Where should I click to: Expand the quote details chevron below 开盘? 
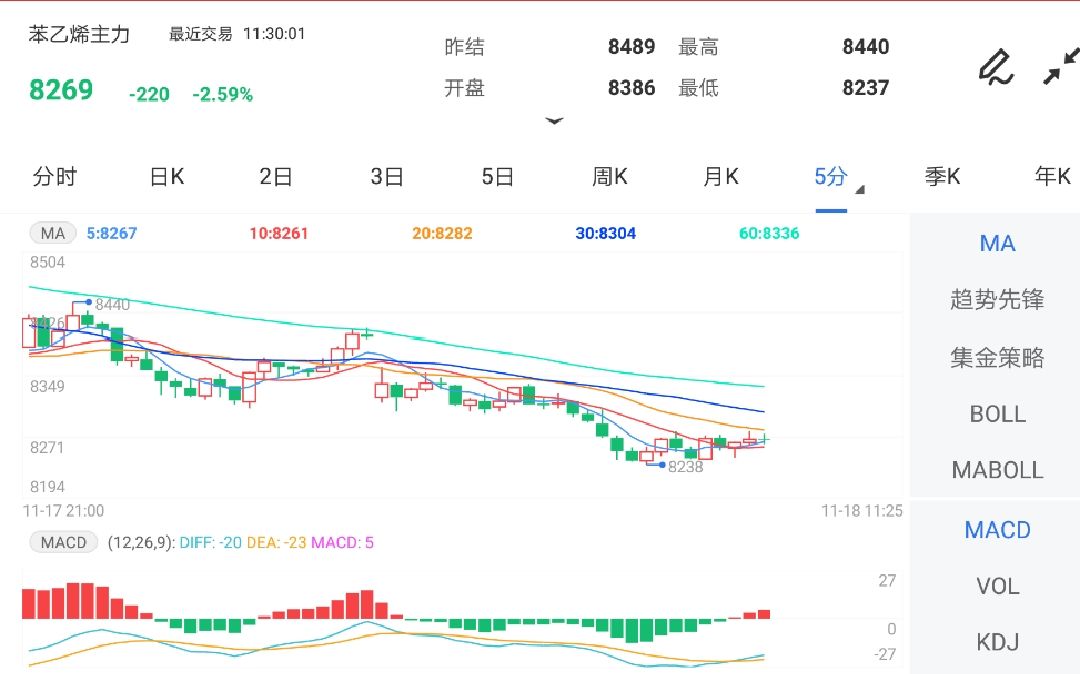pos(554,121)
